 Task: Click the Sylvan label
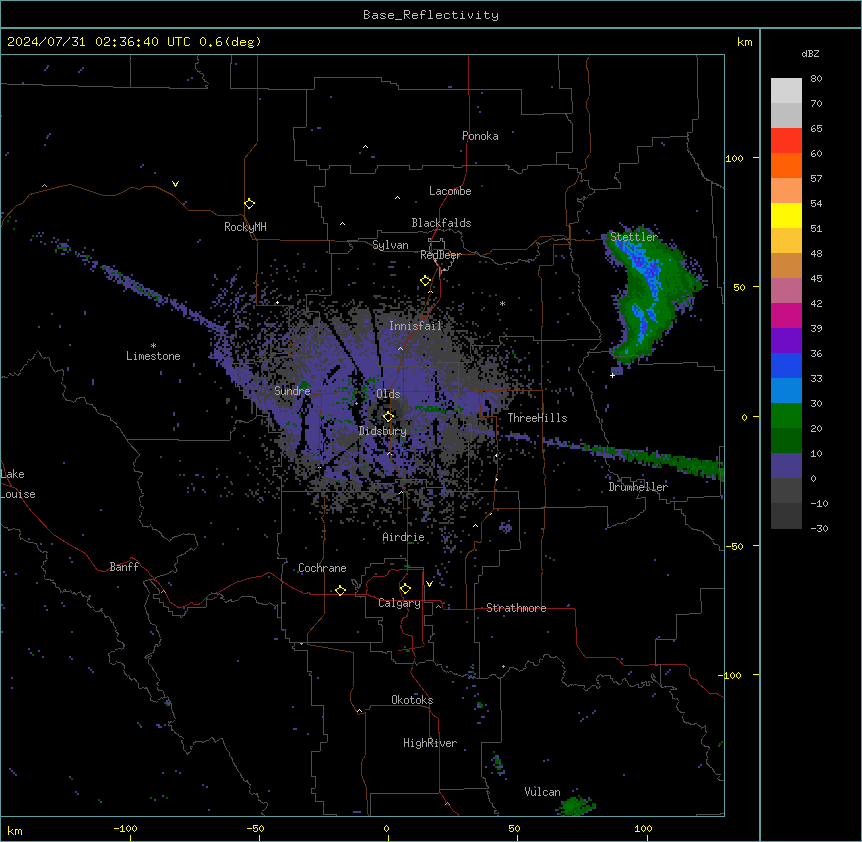[390, 245]
